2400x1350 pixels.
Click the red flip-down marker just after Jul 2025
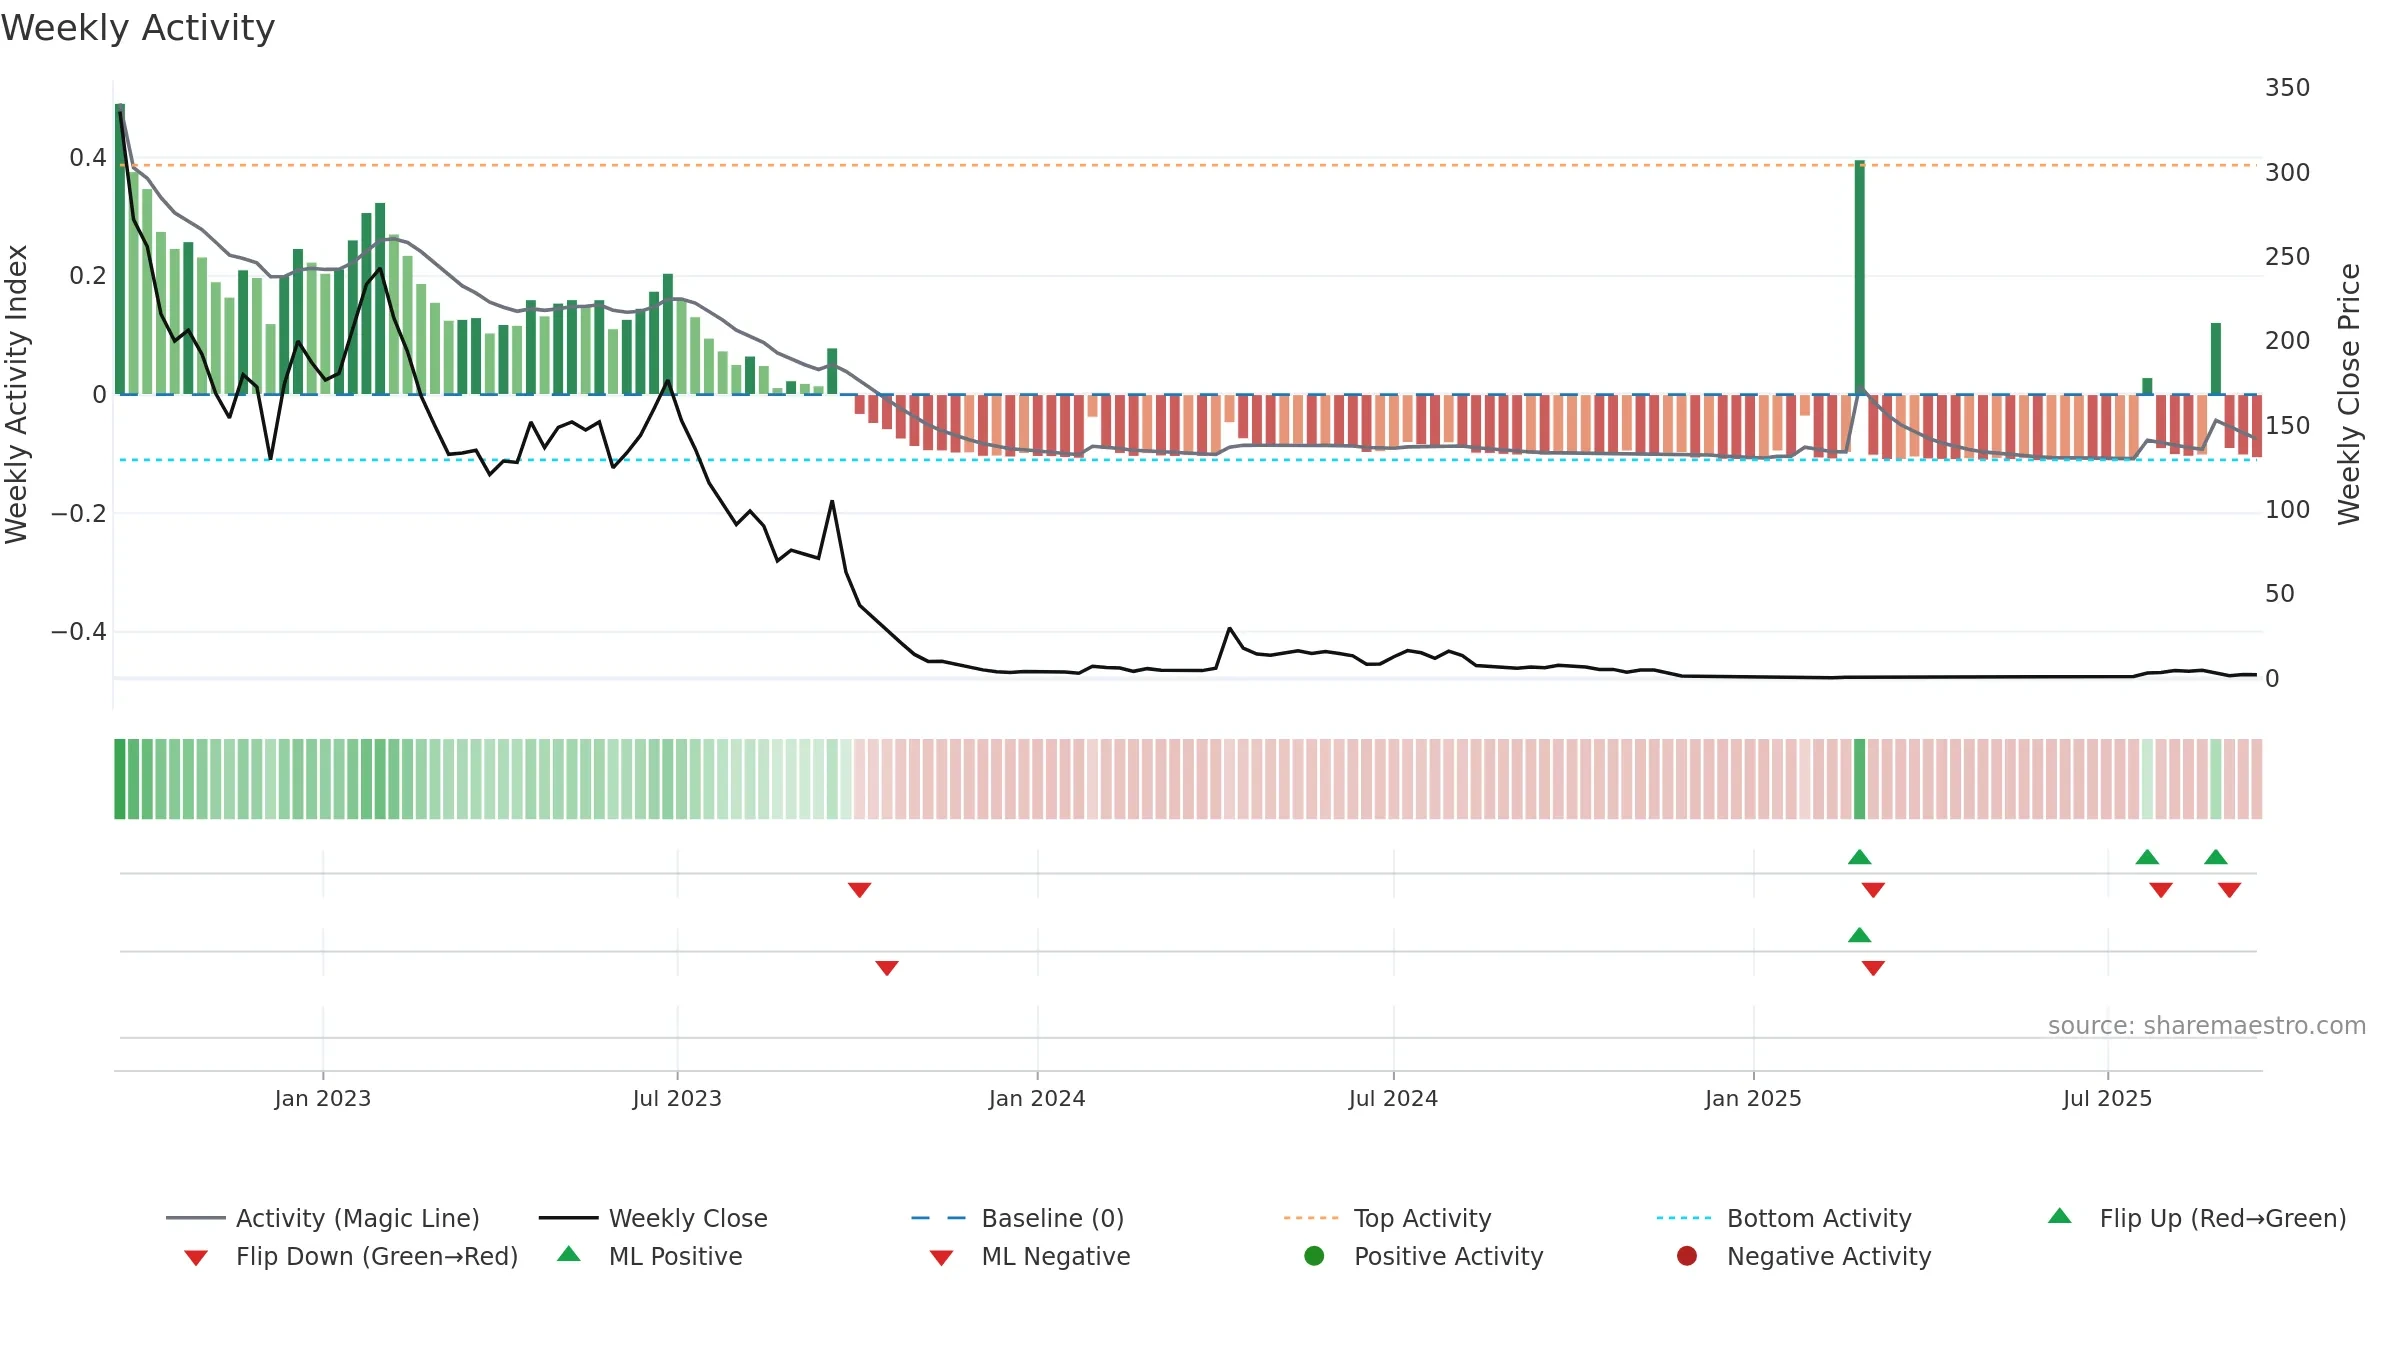[x=2161, y=890]
